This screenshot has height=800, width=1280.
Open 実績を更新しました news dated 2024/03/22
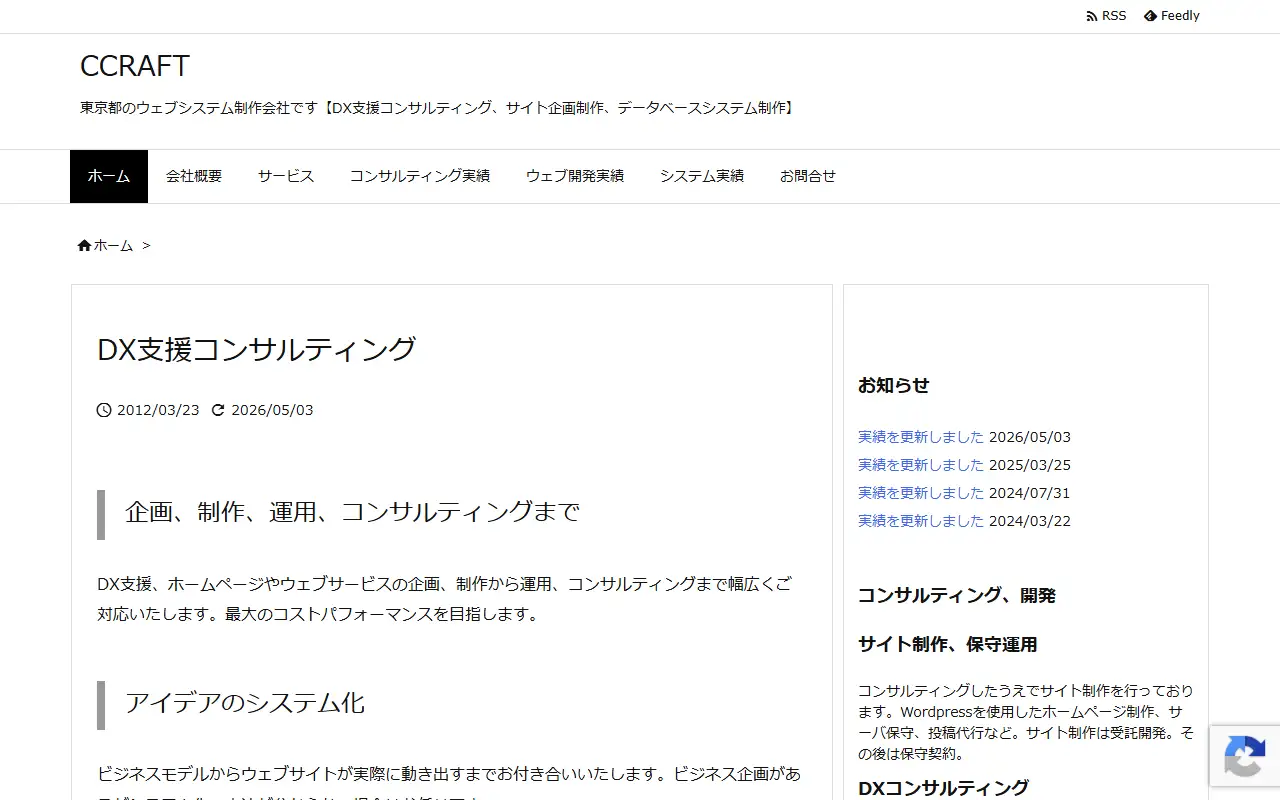click(x=921, y=521)
